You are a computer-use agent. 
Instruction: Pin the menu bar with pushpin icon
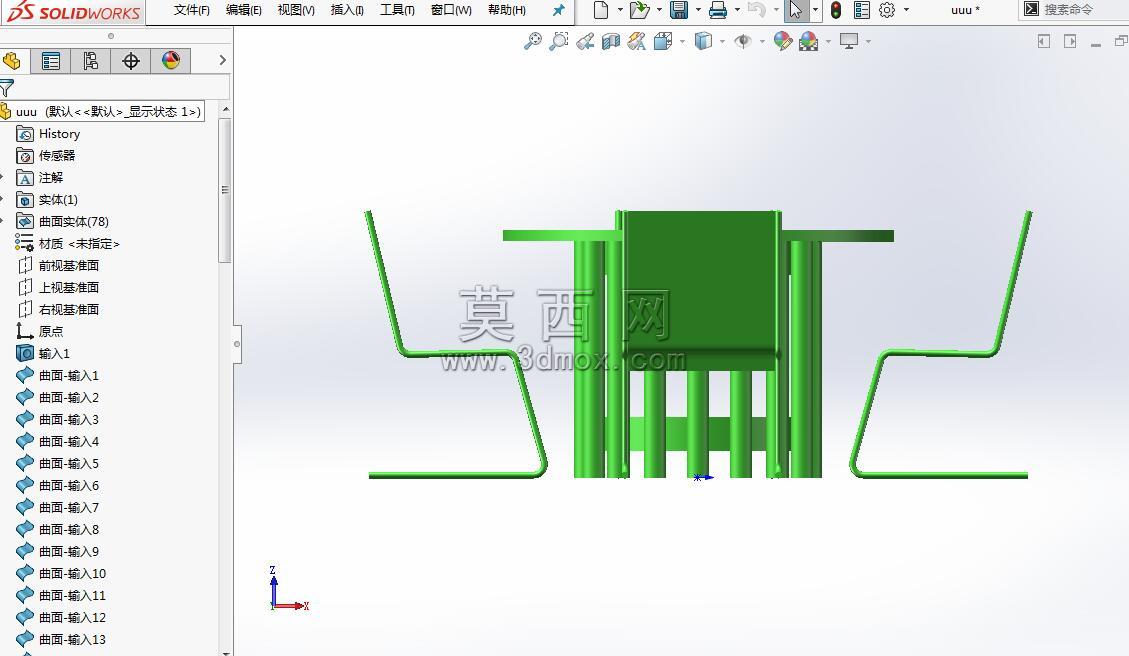pos(558,10)
